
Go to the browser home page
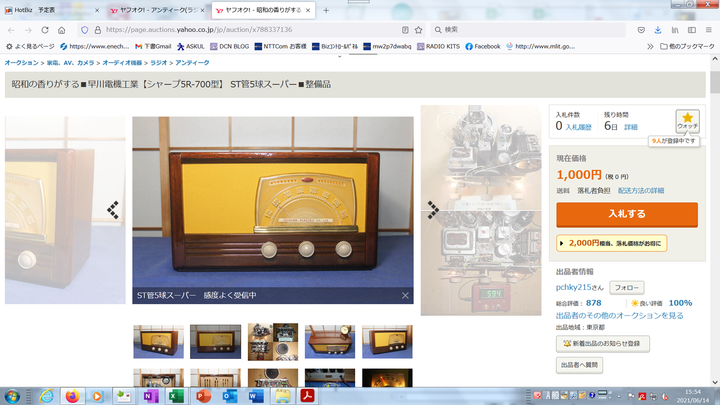(61, 30)
